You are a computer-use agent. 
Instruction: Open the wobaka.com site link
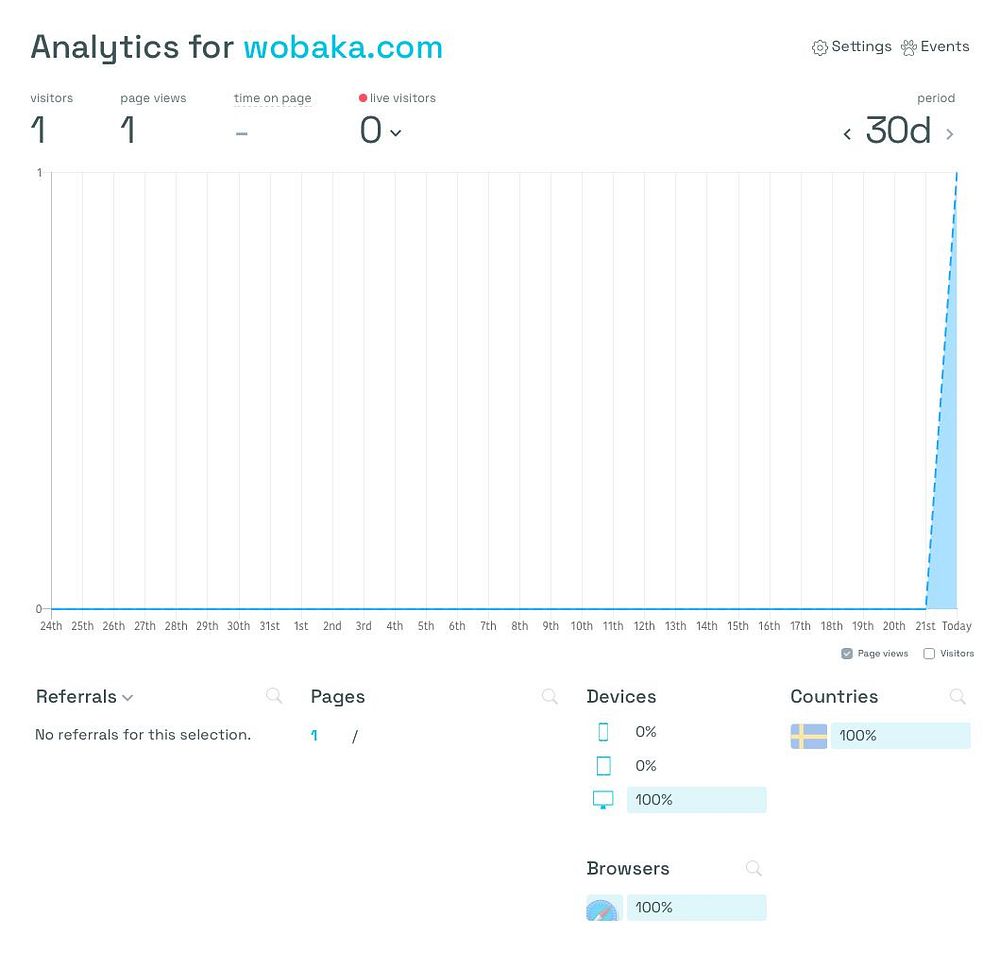click(x=342, y=47)
